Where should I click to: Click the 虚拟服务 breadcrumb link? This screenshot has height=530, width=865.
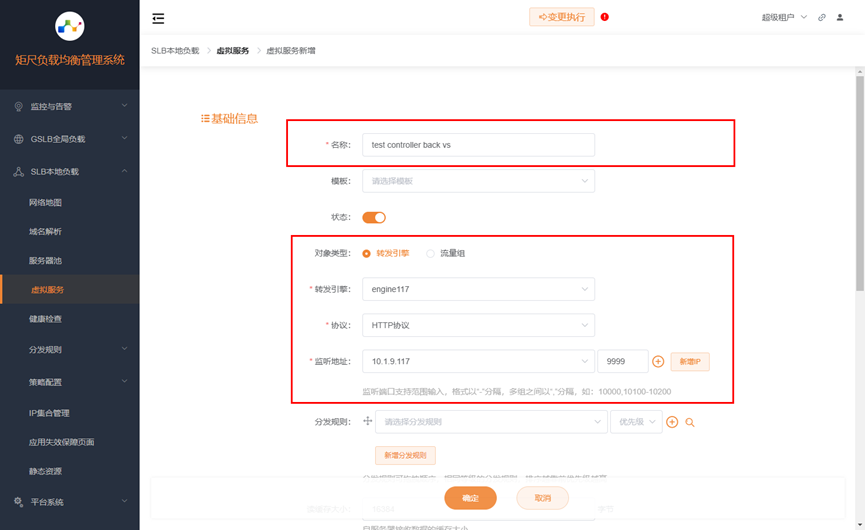pos(232,51)
